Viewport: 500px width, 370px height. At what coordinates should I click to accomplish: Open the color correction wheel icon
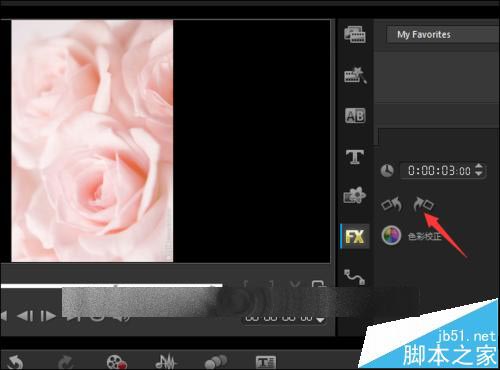click(x=391, y=235)
